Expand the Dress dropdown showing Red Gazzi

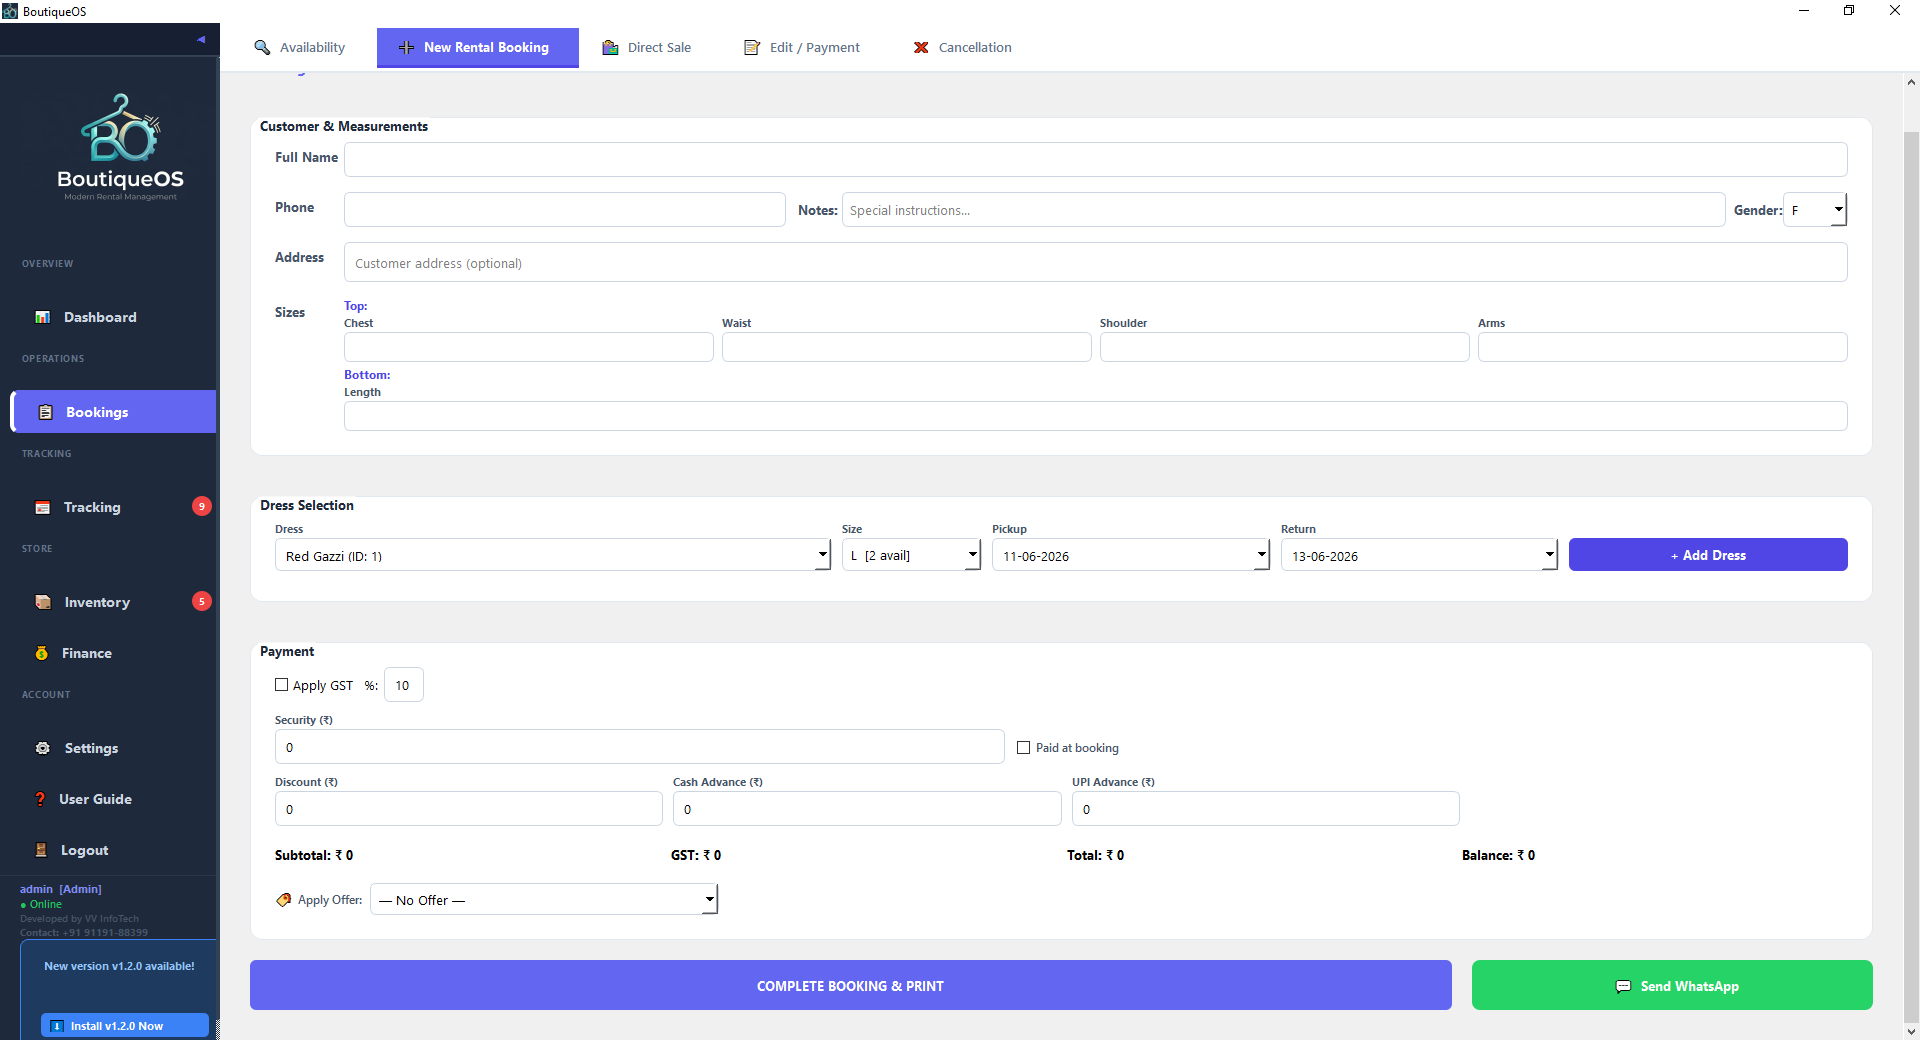tap(553, 555)
